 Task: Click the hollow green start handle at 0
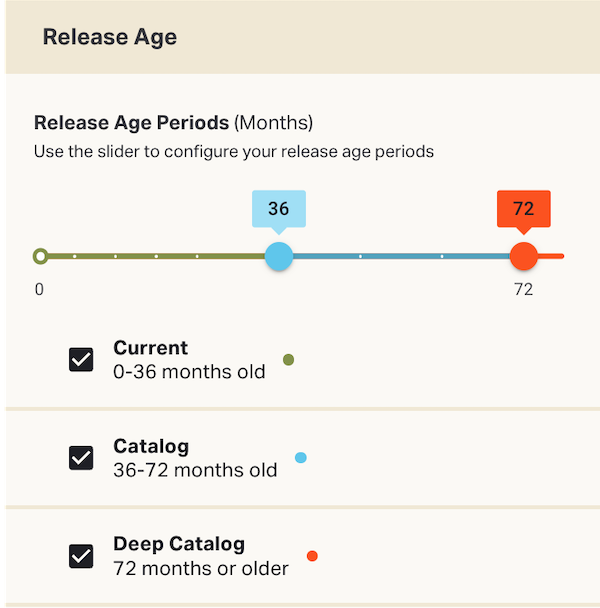40,256
